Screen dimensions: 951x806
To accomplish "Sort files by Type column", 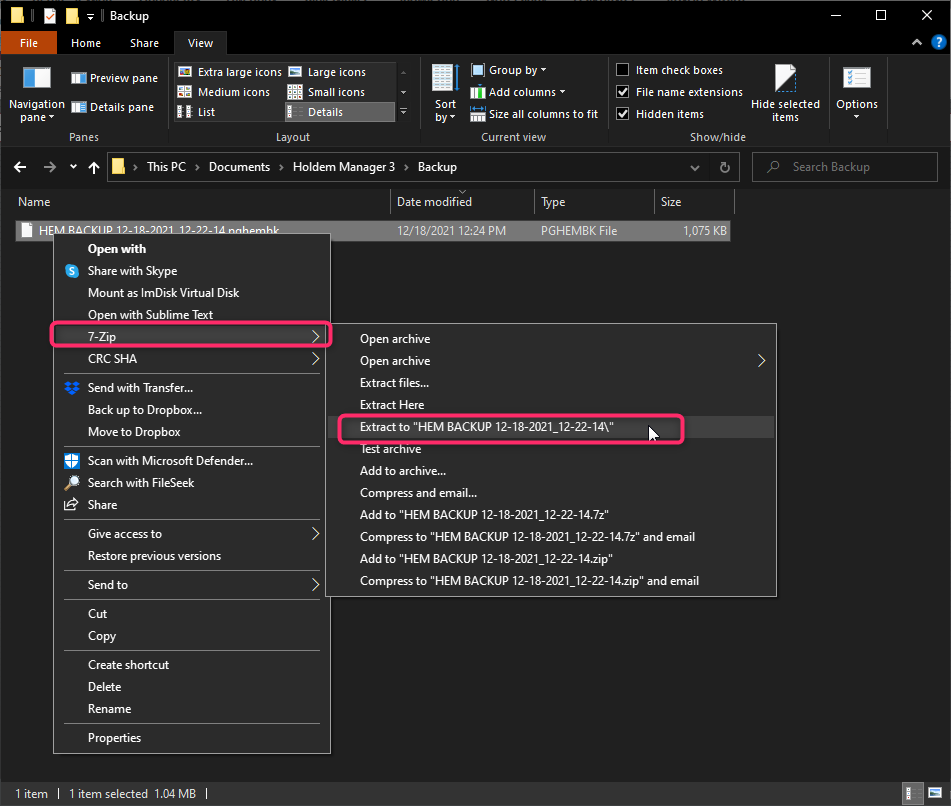I will (594, 202).
